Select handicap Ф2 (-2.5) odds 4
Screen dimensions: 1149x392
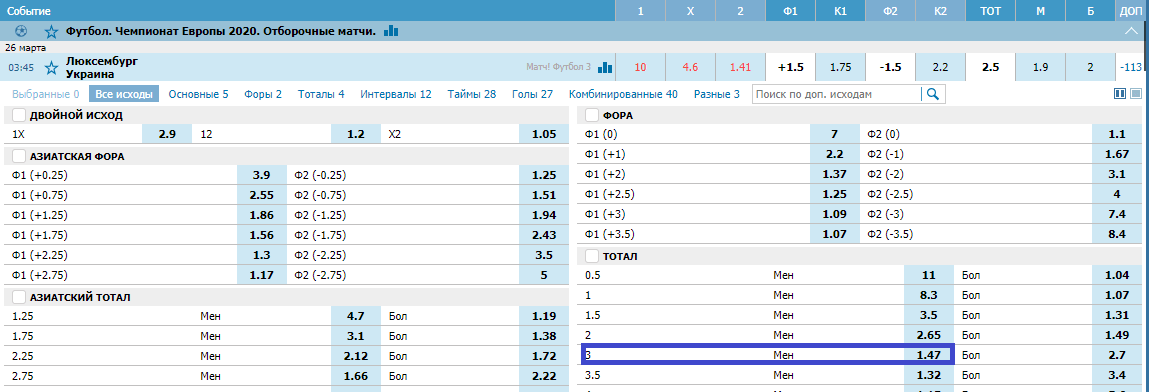(1117, 195)
